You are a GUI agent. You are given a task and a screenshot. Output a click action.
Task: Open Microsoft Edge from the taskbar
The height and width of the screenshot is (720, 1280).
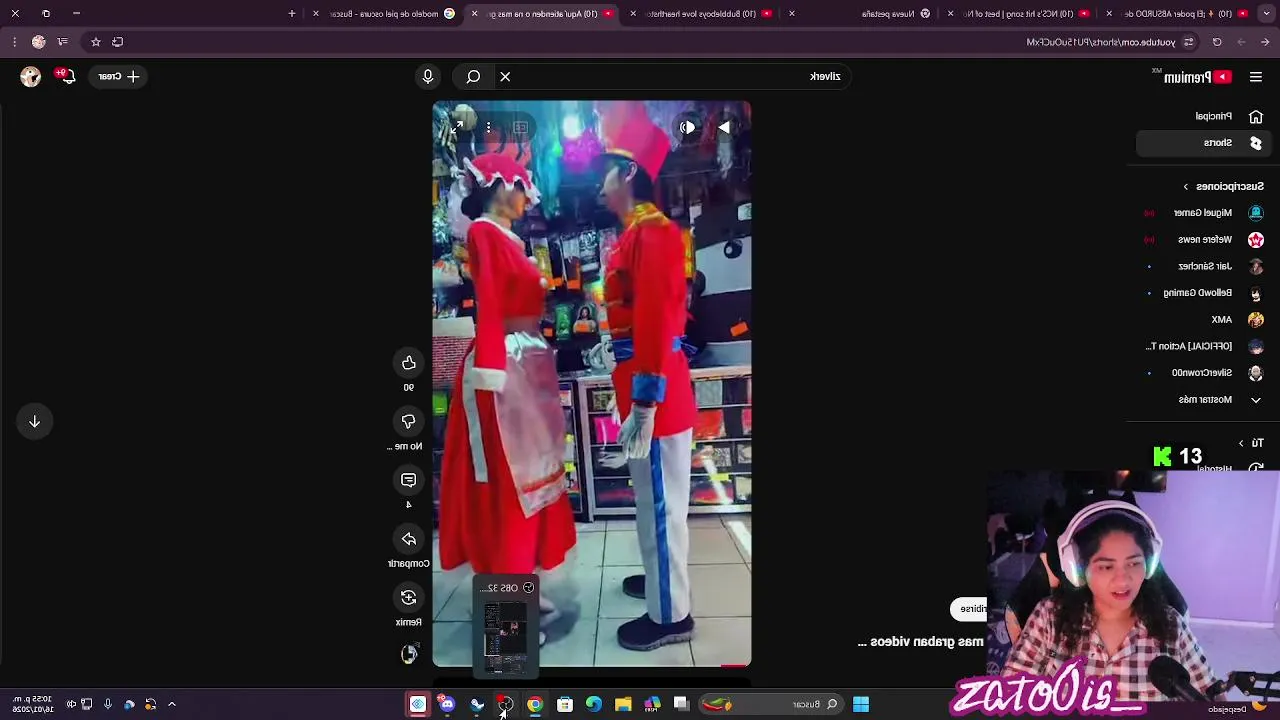pyautogui.click(x=594, y=705)
